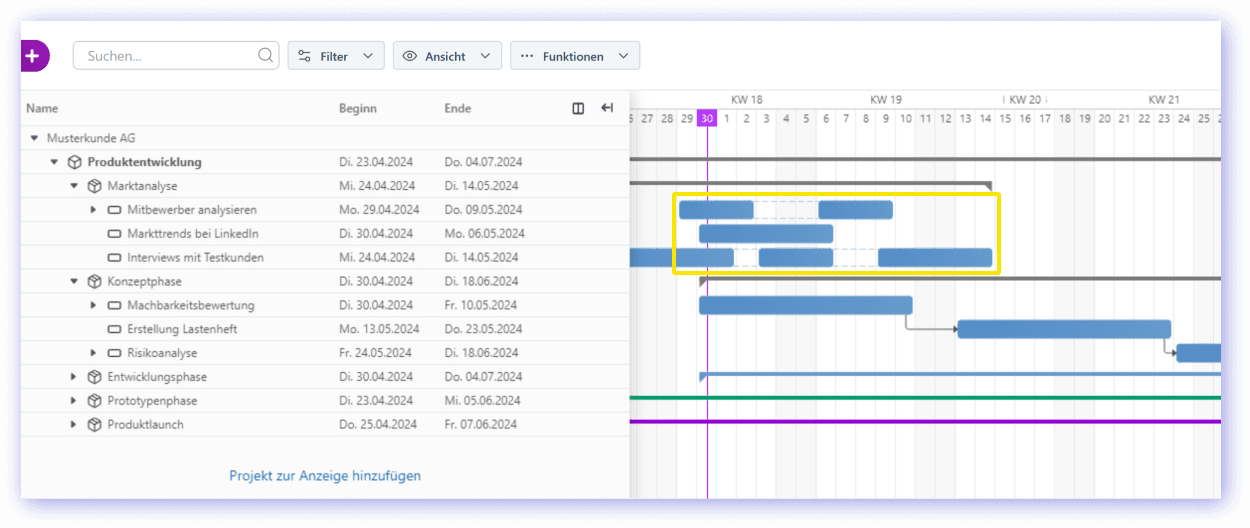Toggle the column layout icon in header
1250x528 pixels.
click(x=578, y=108)
